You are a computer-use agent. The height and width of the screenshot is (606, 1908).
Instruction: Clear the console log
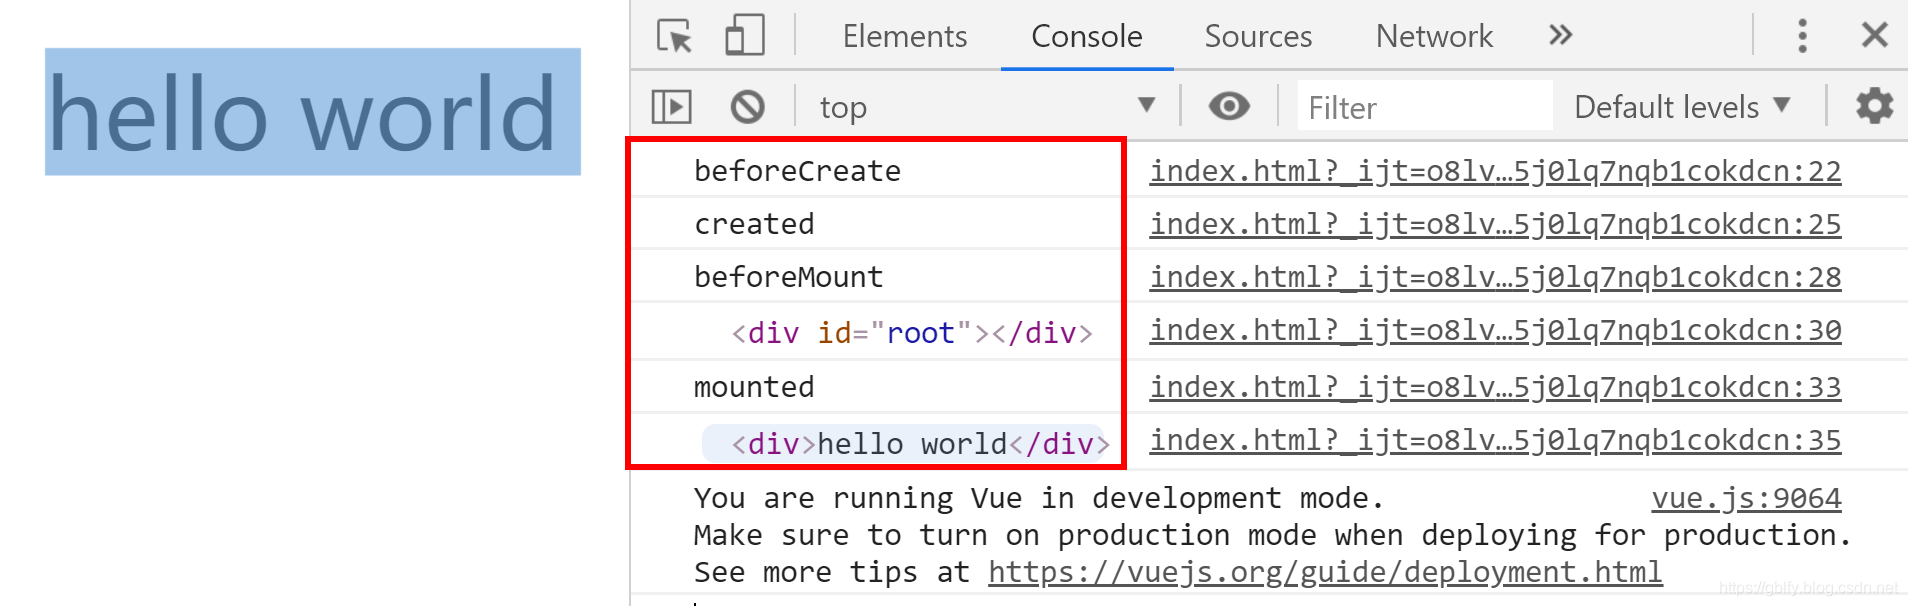pyautogui.click(x=747, y=106)
